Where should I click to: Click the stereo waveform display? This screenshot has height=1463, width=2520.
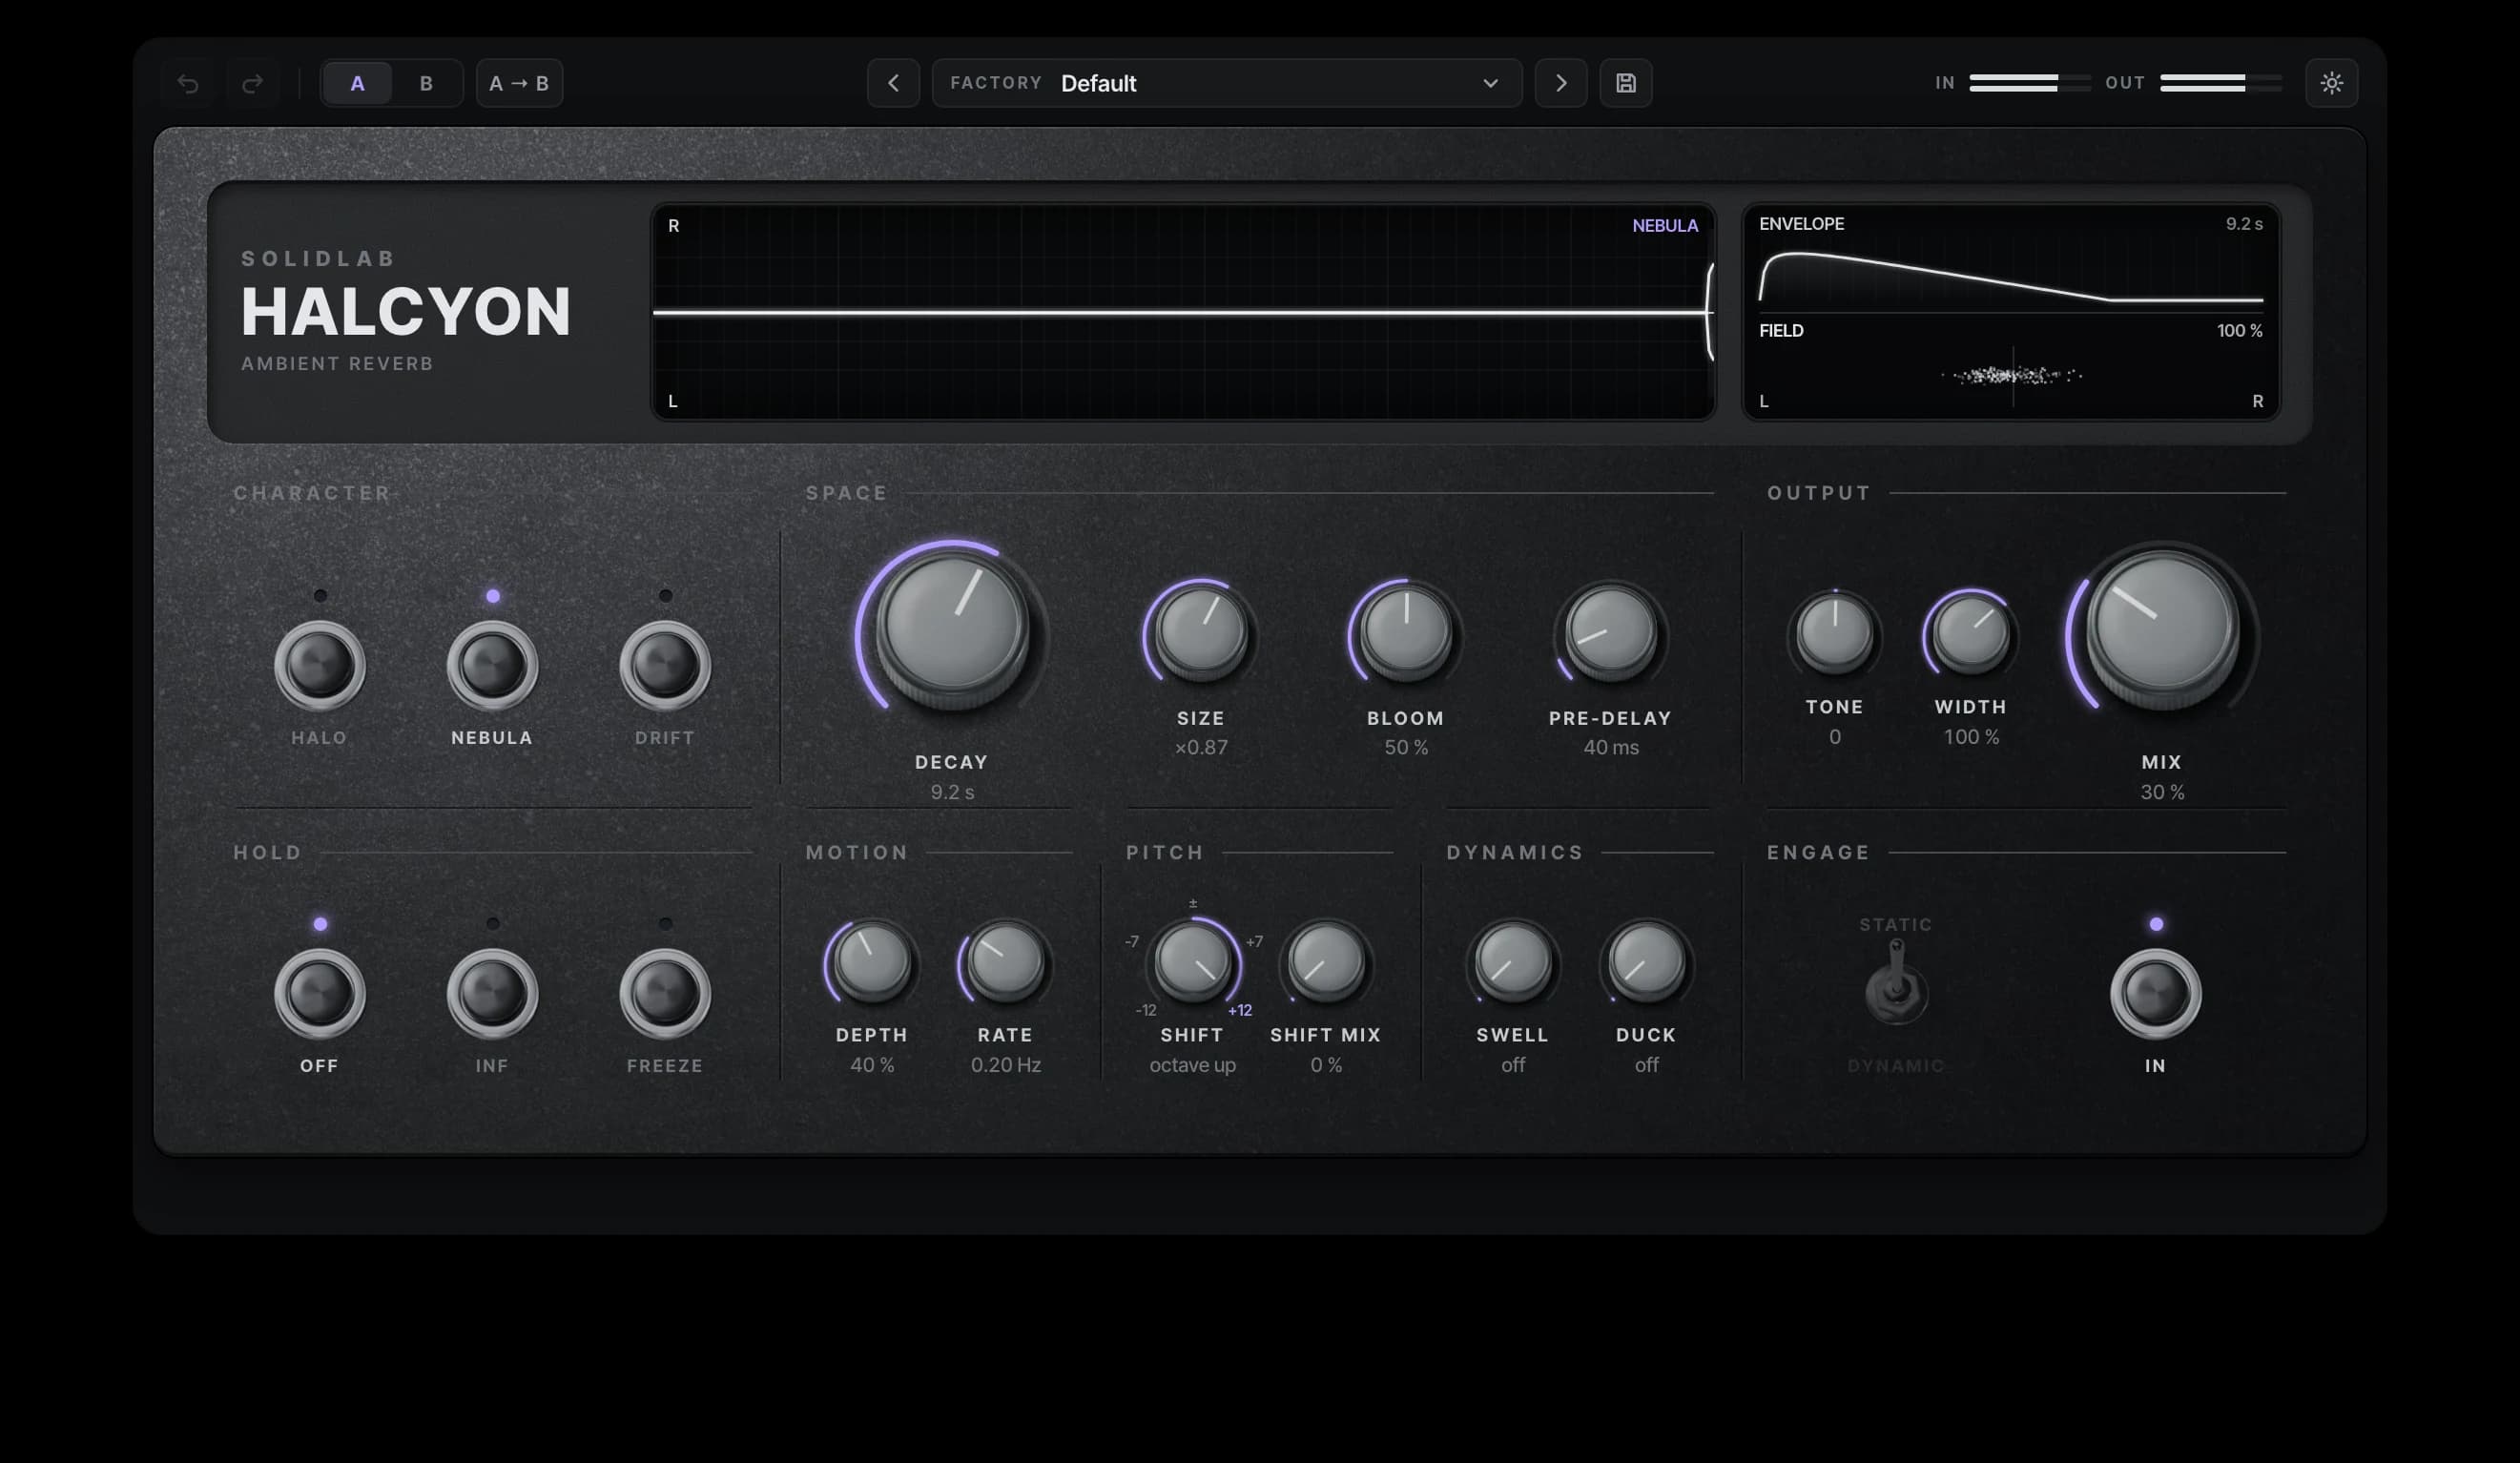point(1183,312)
